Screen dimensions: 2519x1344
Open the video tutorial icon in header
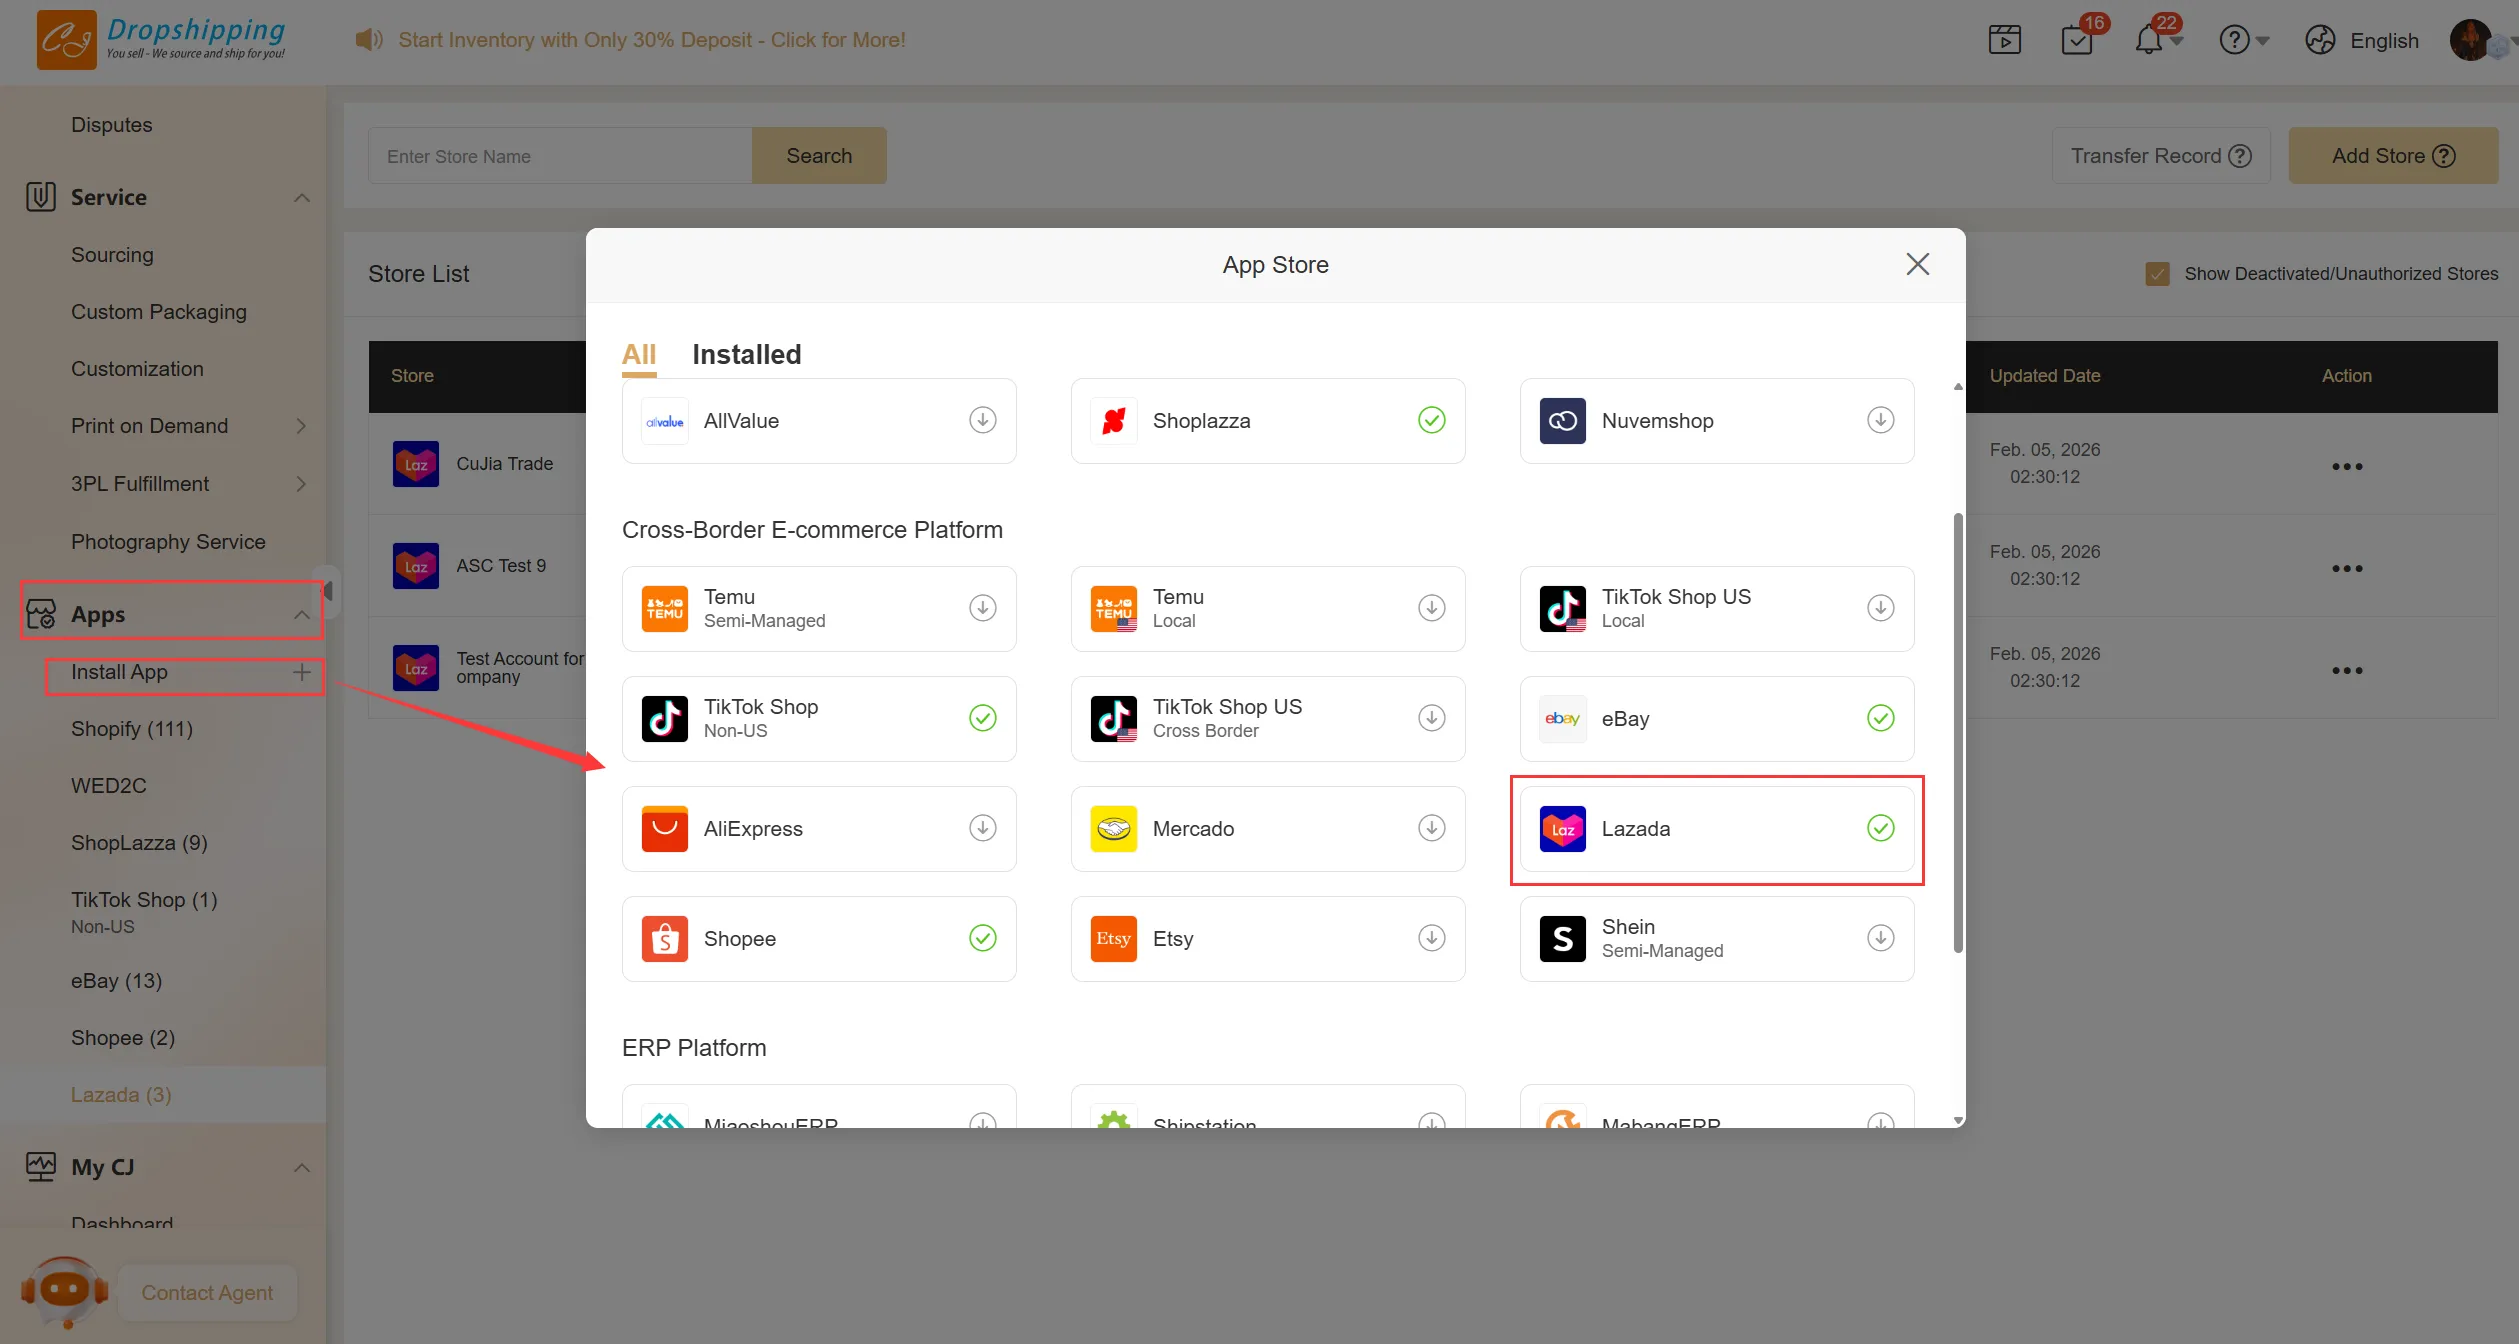2004,40
